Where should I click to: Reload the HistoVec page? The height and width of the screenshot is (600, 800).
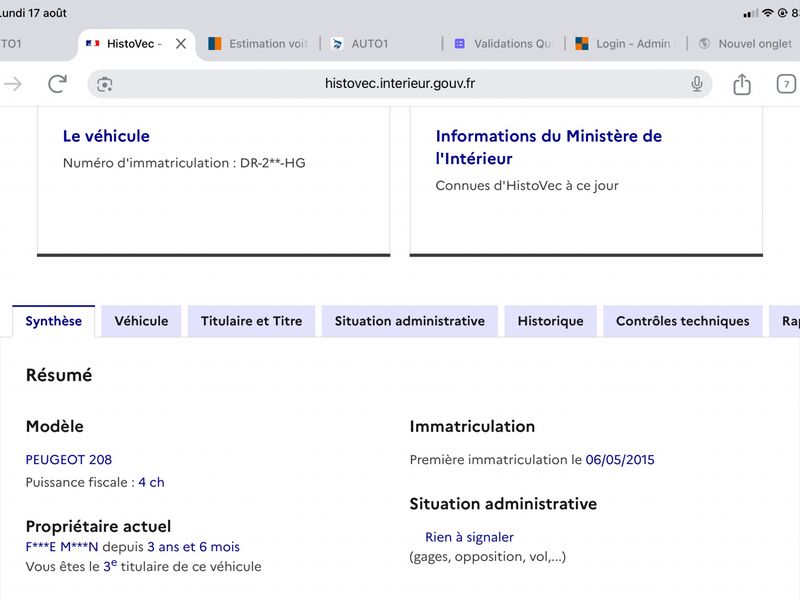[x=58, y=84]
